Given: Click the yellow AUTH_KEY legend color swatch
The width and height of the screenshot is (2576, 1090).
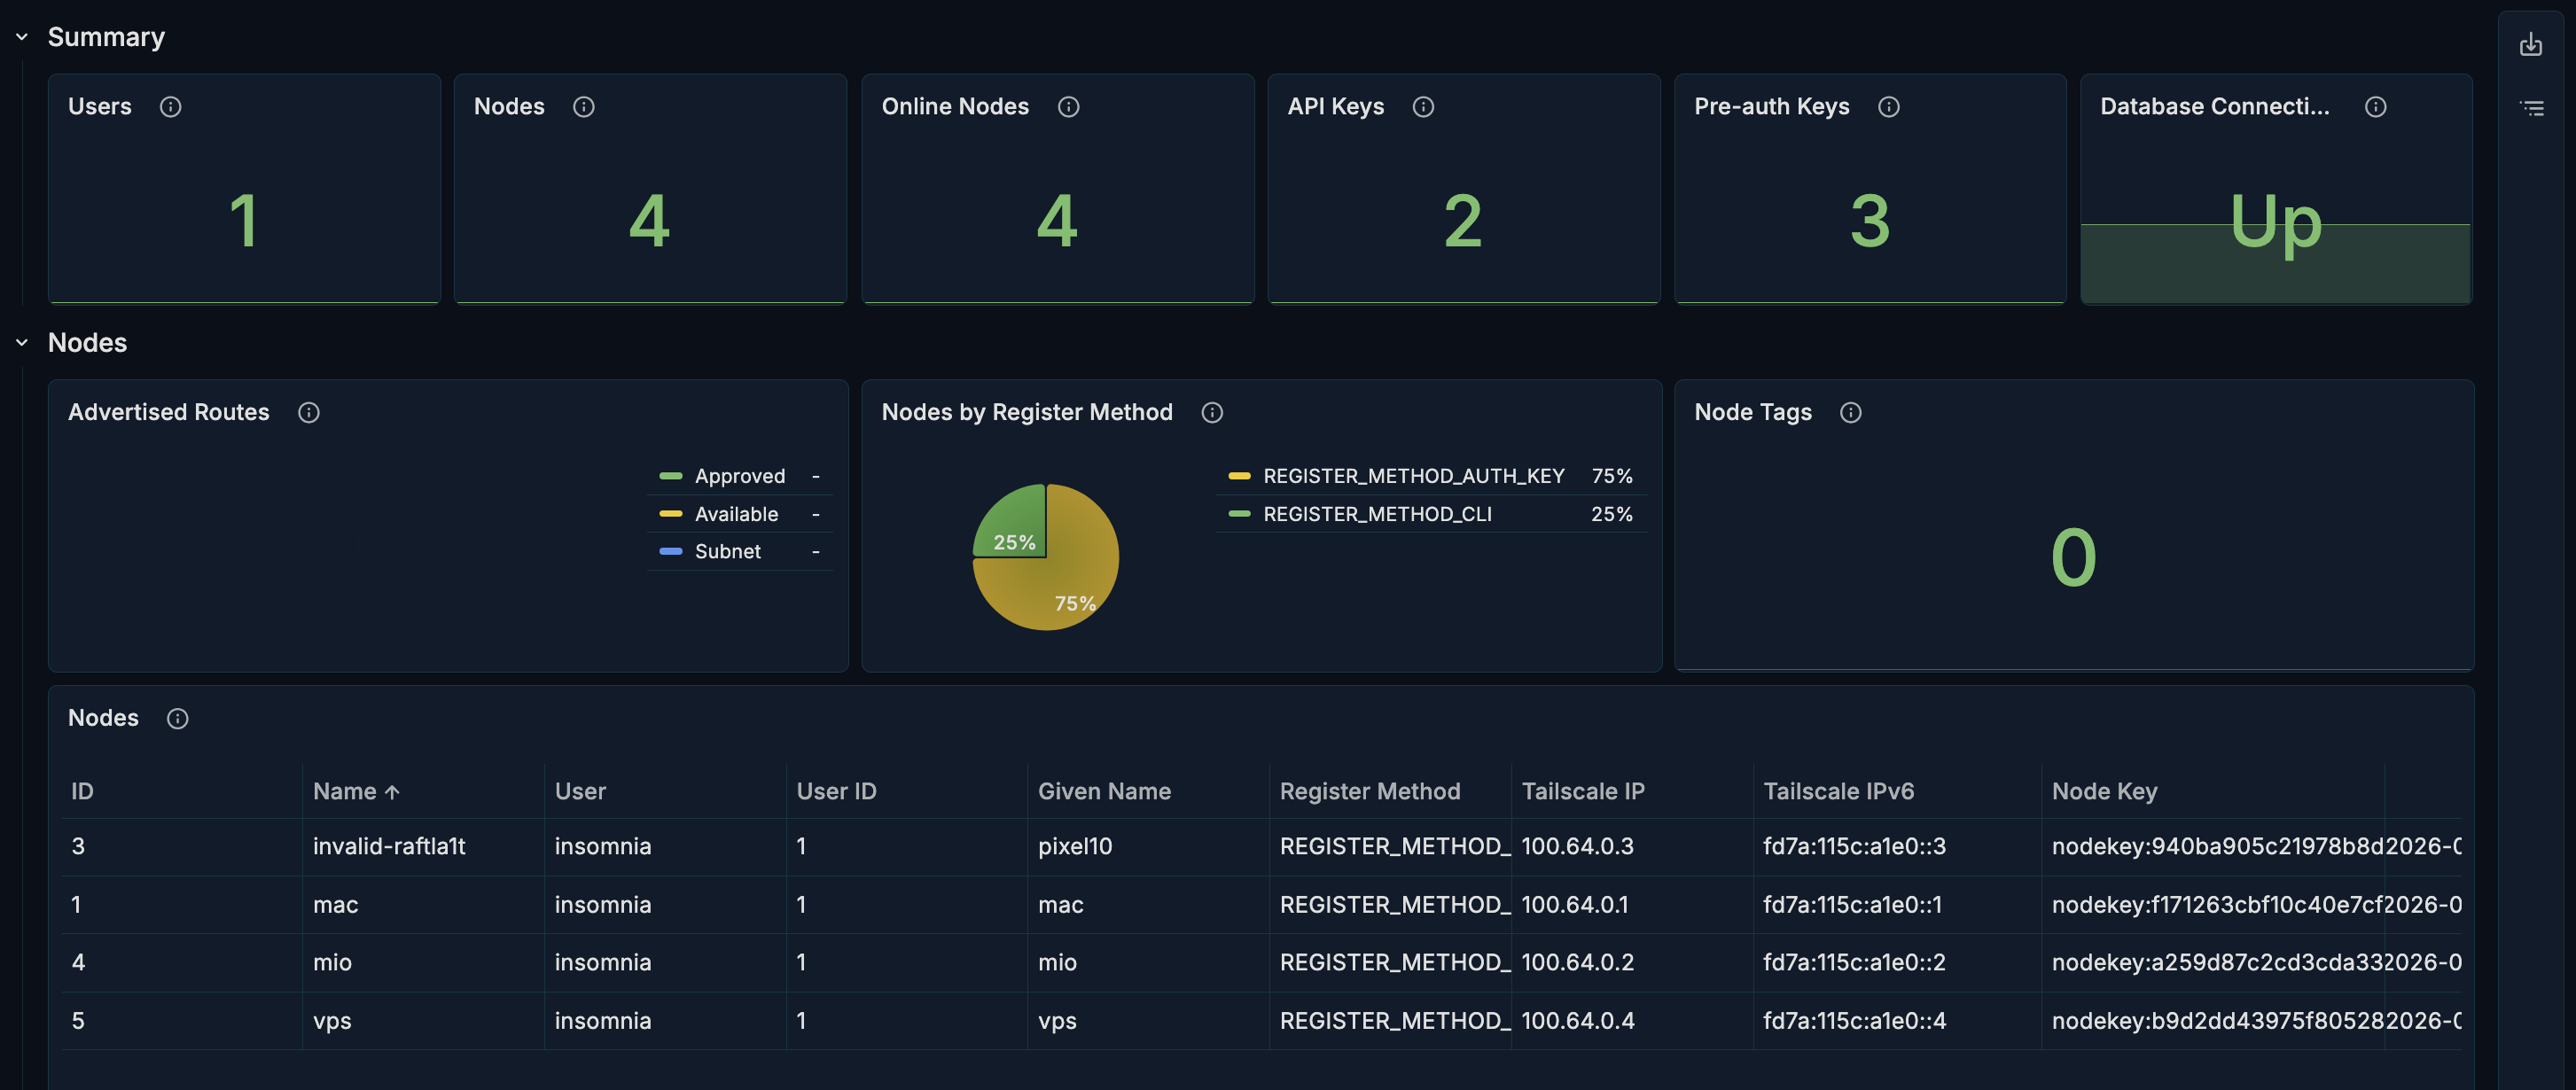Looking at the screenshot, I should [x=1239, y=476].
